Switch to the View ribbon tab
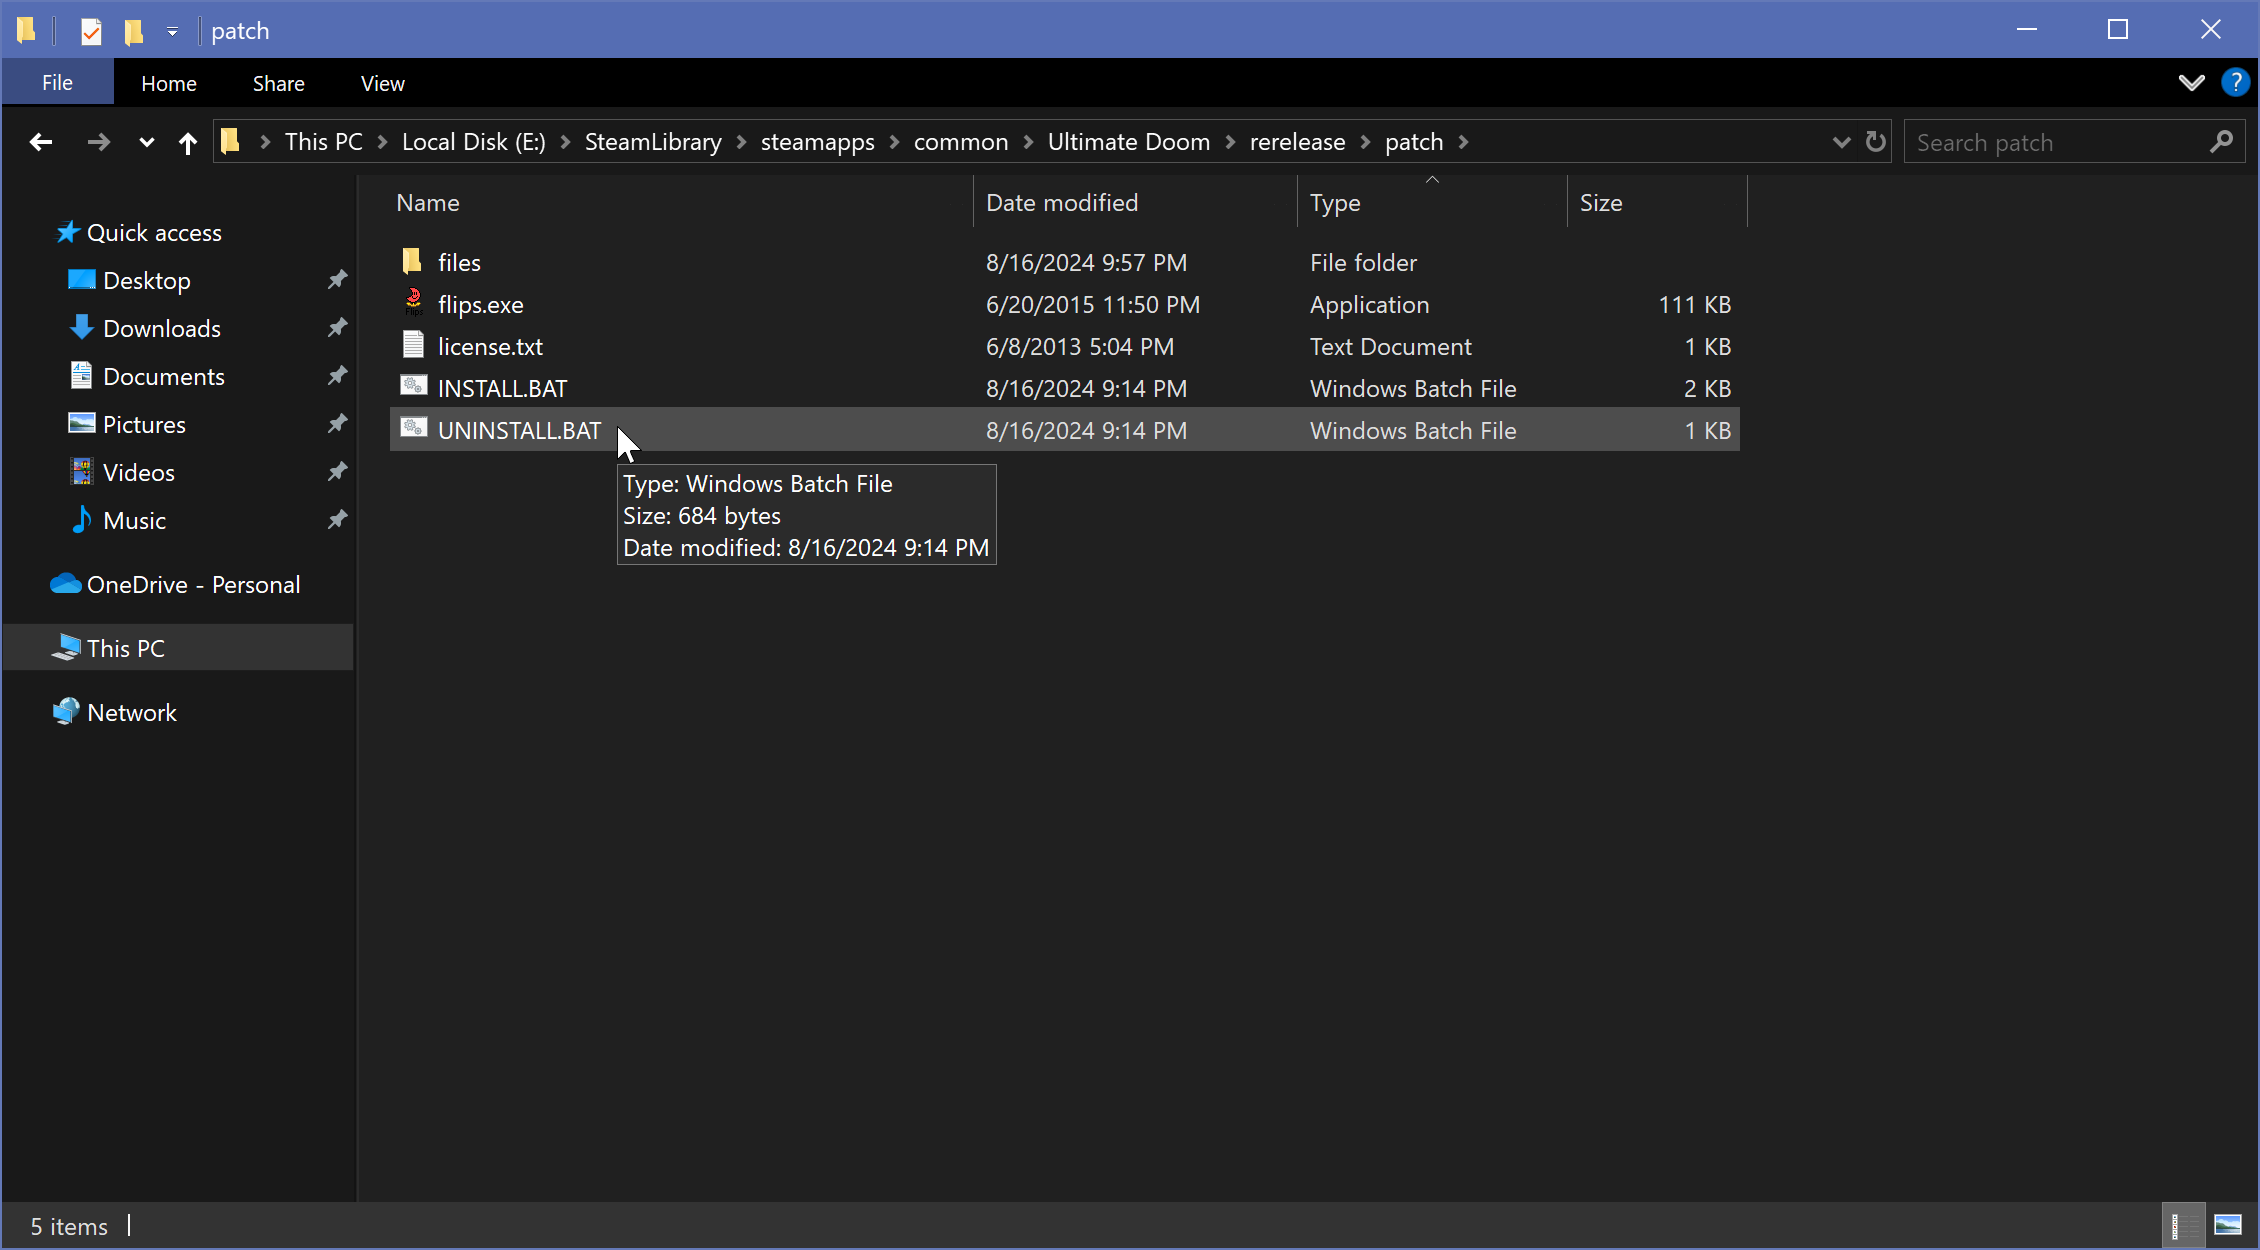This screenshot has width=2260, height=1250. (x=382, y=83)
